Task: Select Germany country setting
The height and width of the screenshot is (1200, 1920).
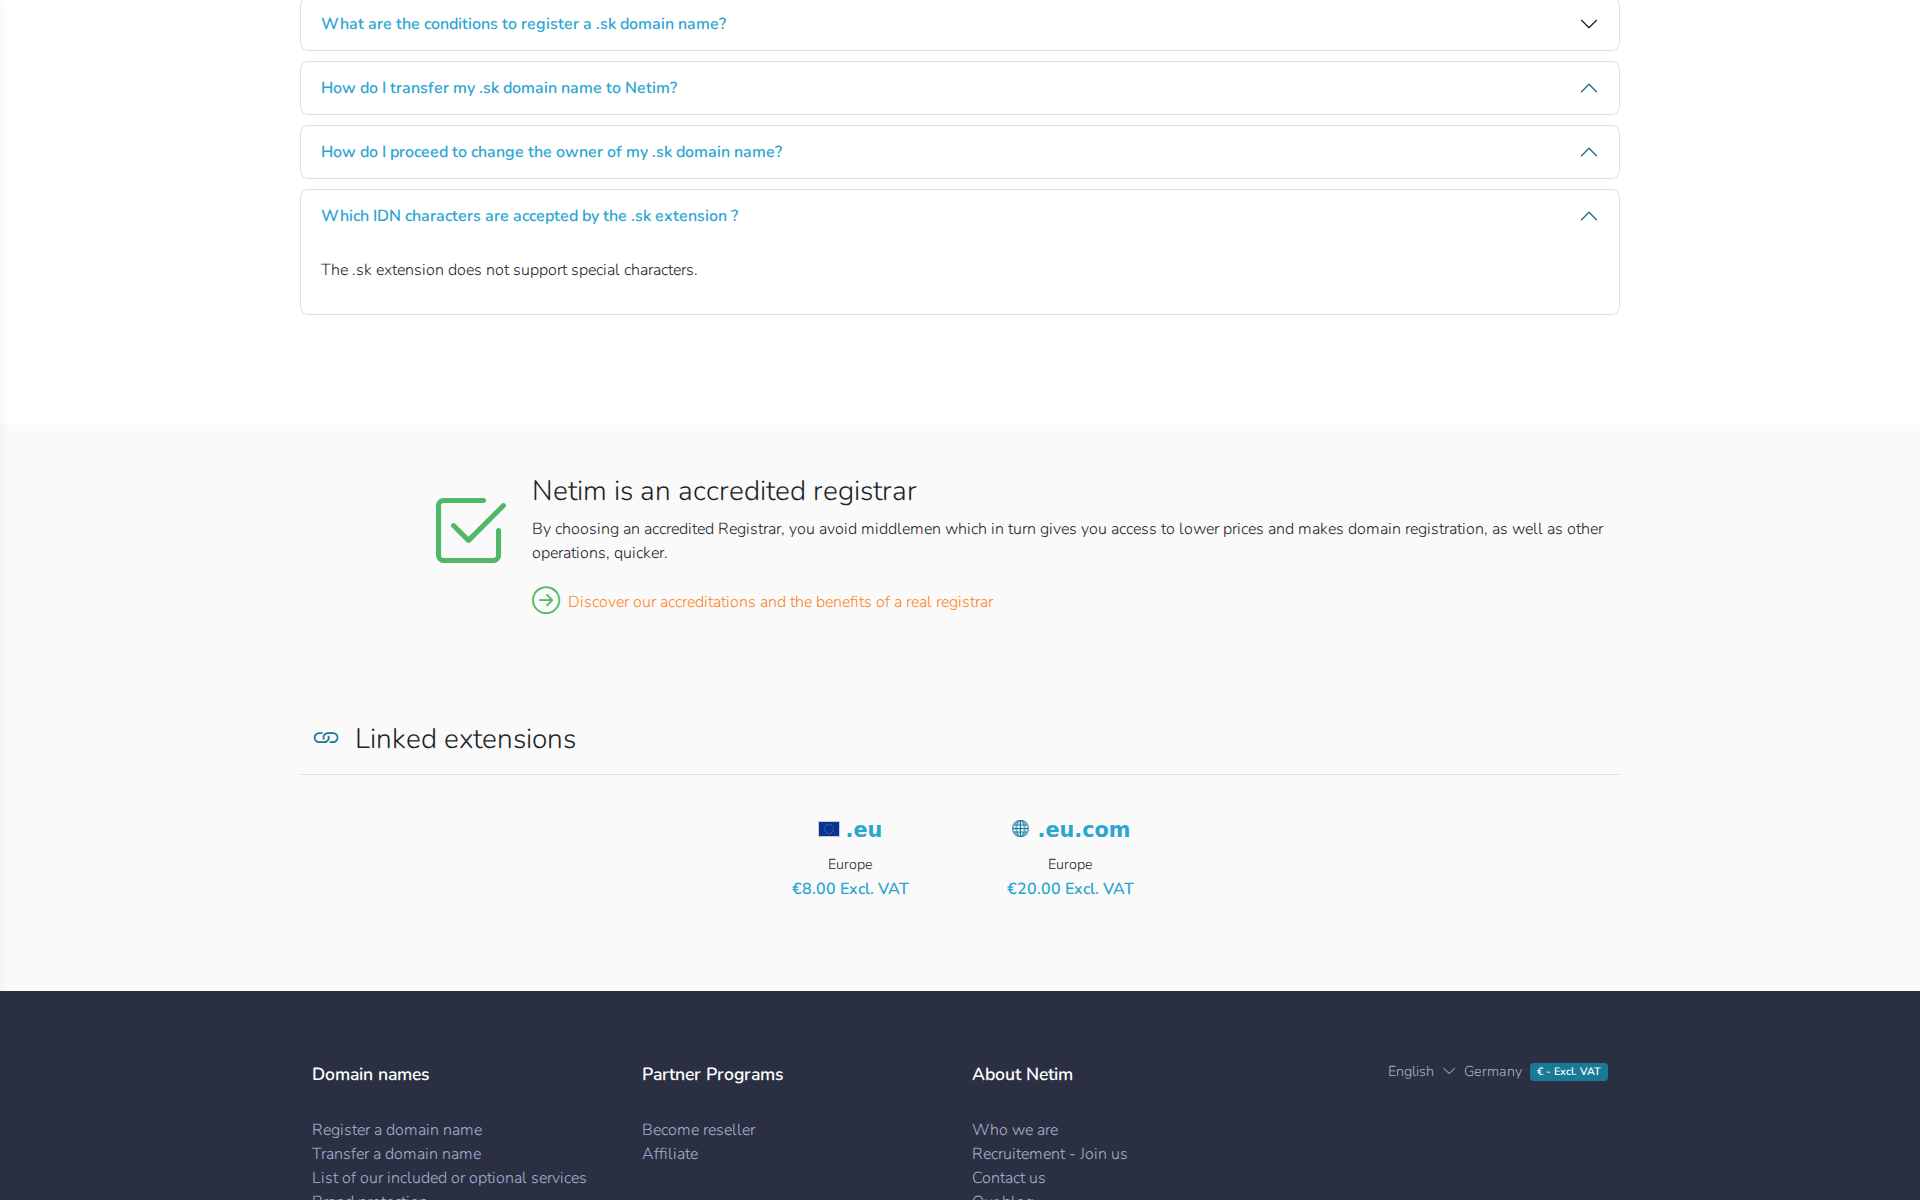Action: pyautogui.click(x=1492, y=1071)
